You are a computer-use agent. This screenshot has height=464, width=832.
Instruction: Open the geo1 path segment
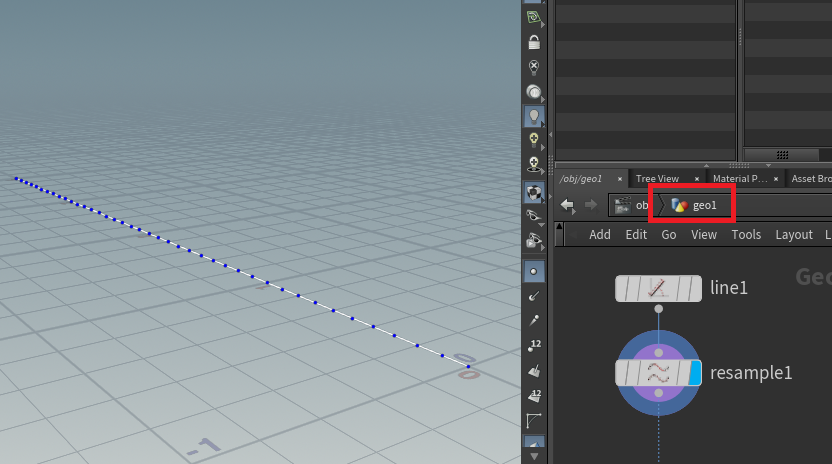694,205
